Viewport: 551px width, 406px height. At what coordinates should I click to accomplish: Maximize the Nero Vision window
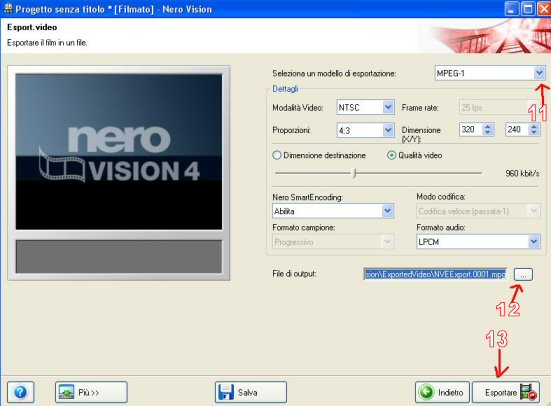coord(527,9)
